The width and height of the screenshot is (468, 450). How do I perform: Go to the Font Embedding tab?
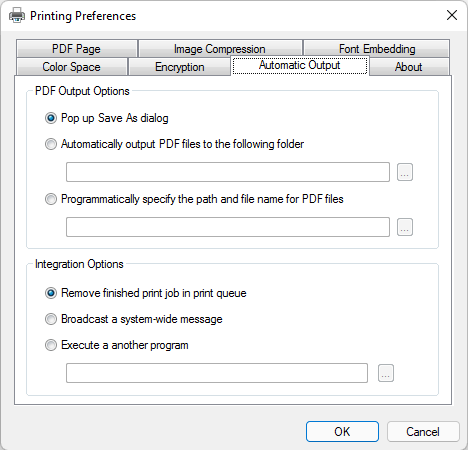pyautogui.click(x=377, y=49)
